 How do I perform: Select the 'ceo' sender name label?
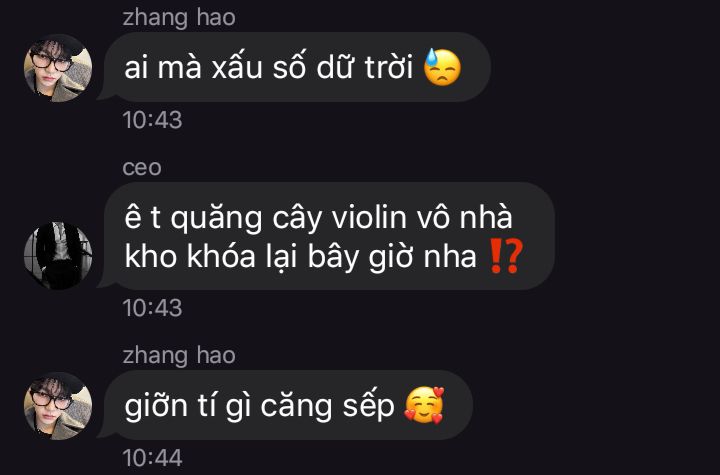pyautogui.click(x=142, y=168)
